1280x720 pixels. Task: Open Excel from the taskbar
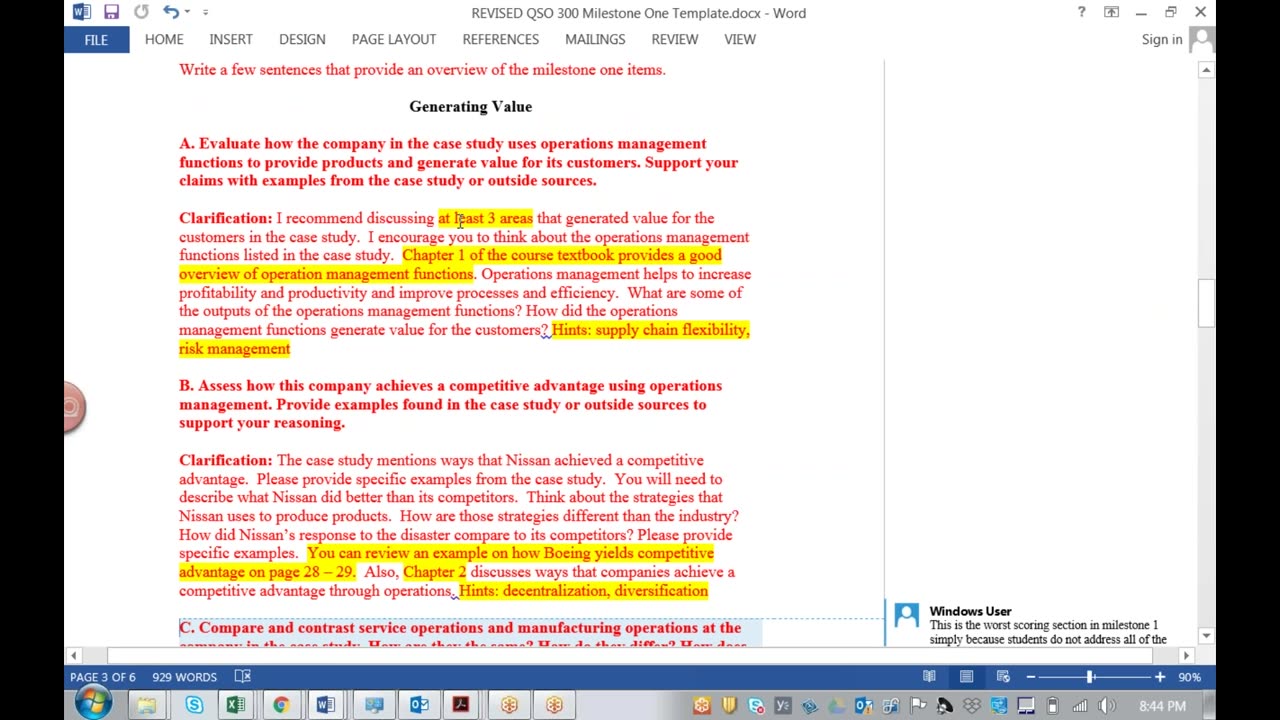236,706
